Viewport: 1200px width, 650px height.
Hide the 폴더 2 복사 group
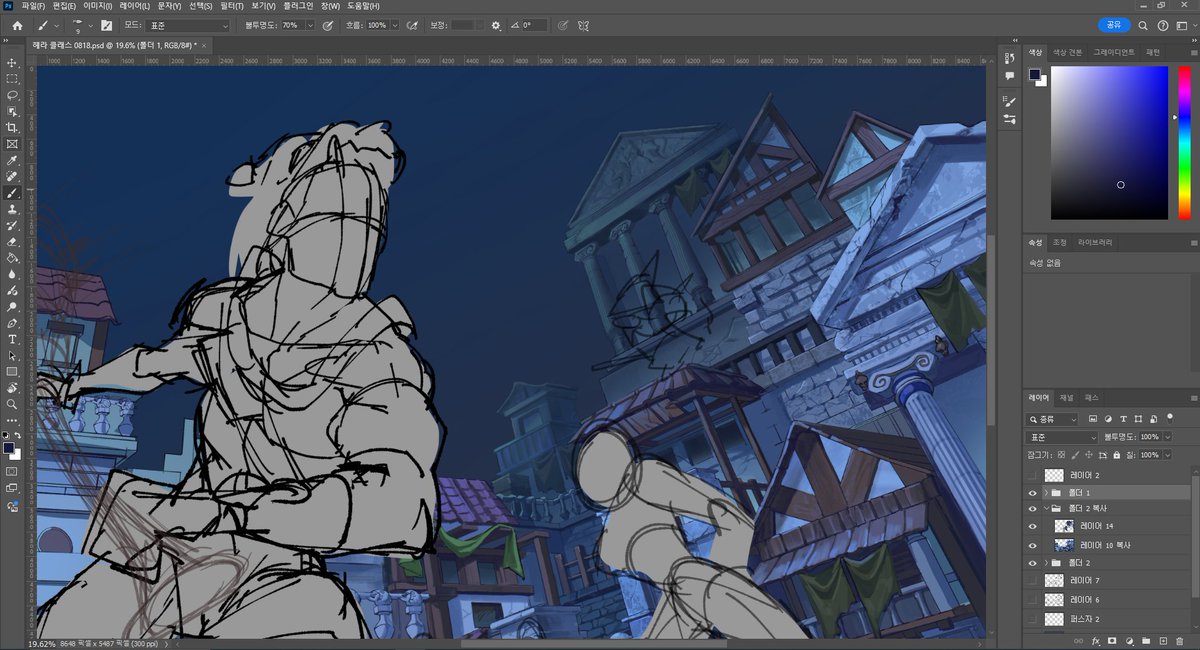coord(1033,508)
